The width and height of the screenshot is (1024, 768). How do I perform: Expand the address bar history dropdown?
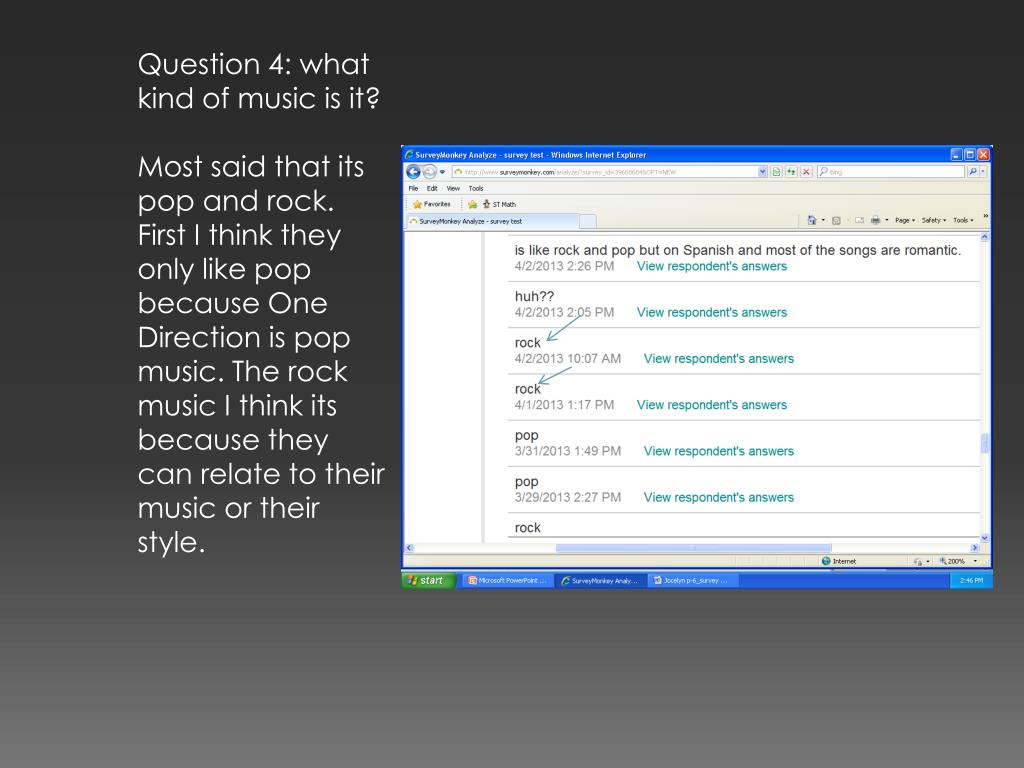[764, 172]
